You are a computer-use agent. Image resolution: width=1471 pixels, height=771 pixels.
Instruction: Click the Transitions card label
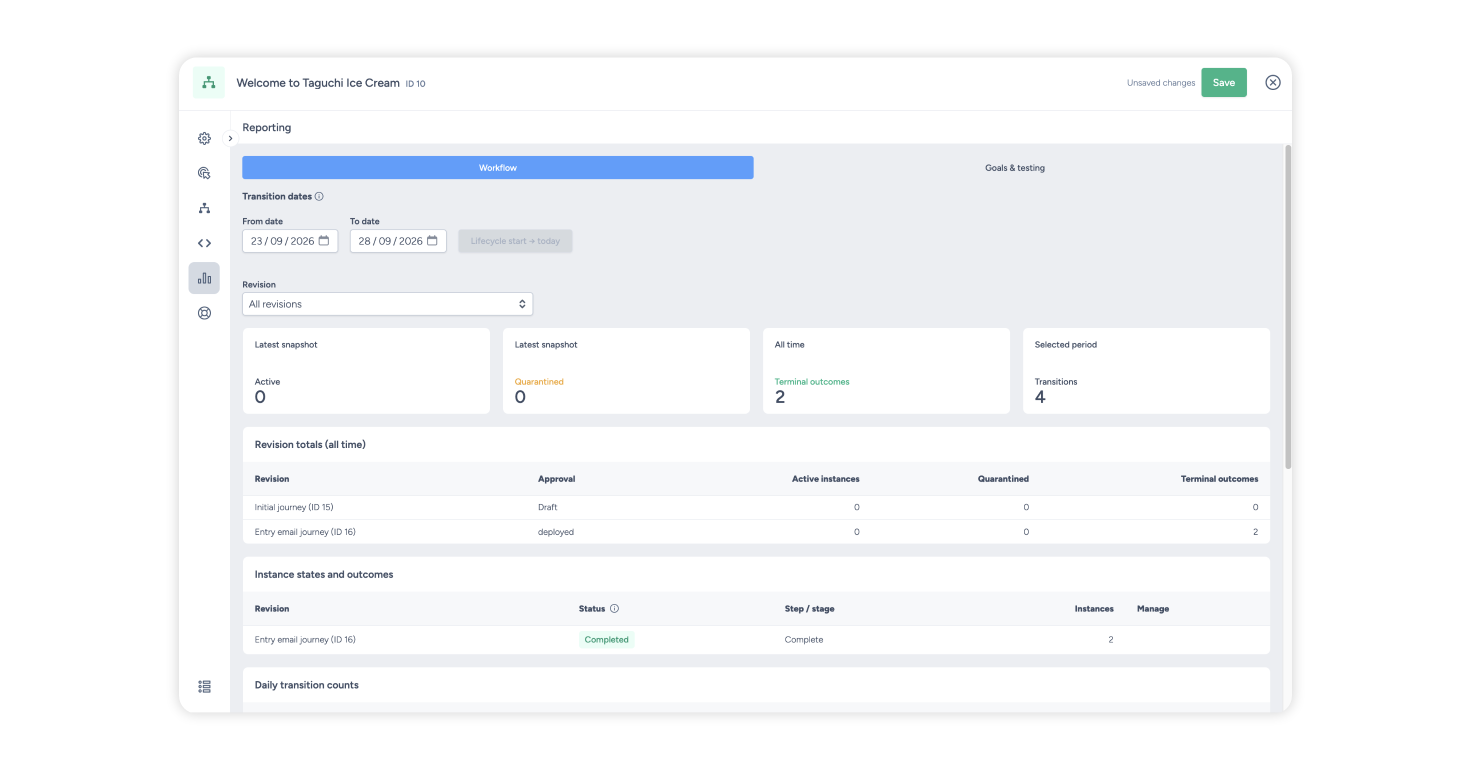tap(1056, 382)
